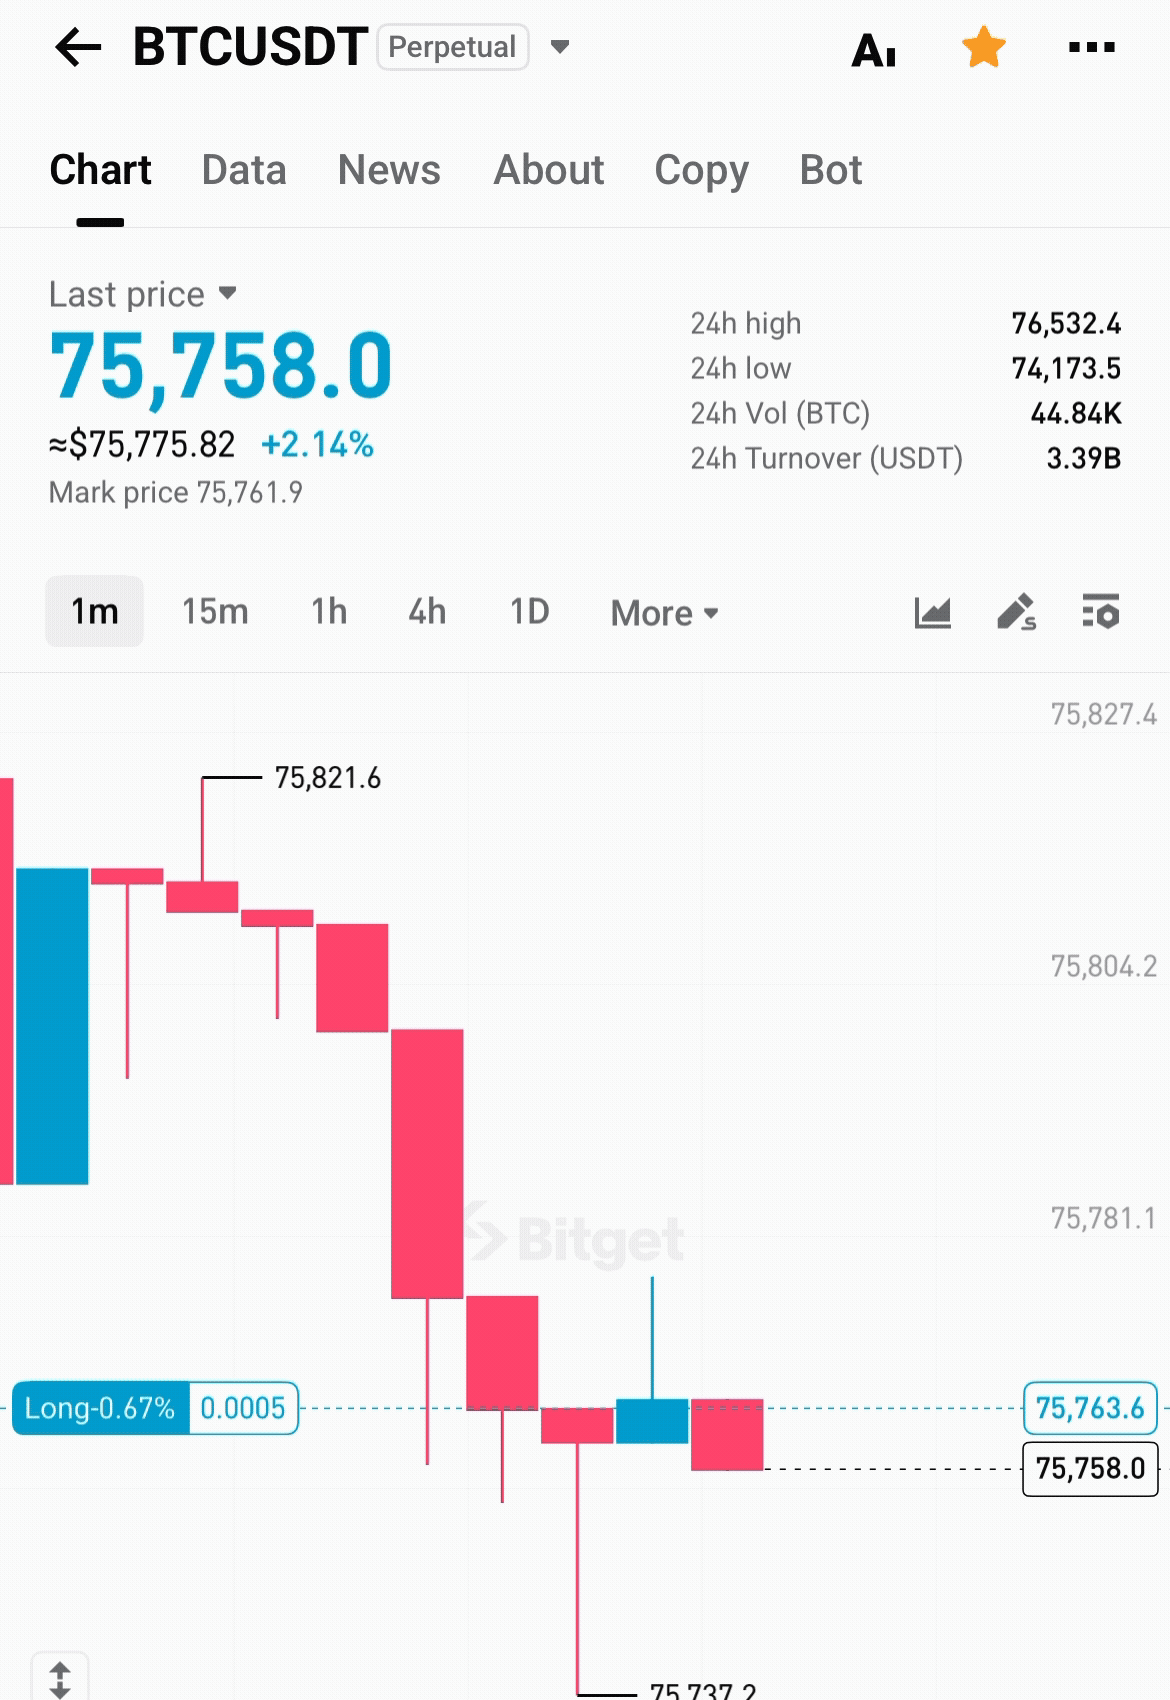
Task: Open the More timeframes dropdown
Action: [x=665, y=613]
